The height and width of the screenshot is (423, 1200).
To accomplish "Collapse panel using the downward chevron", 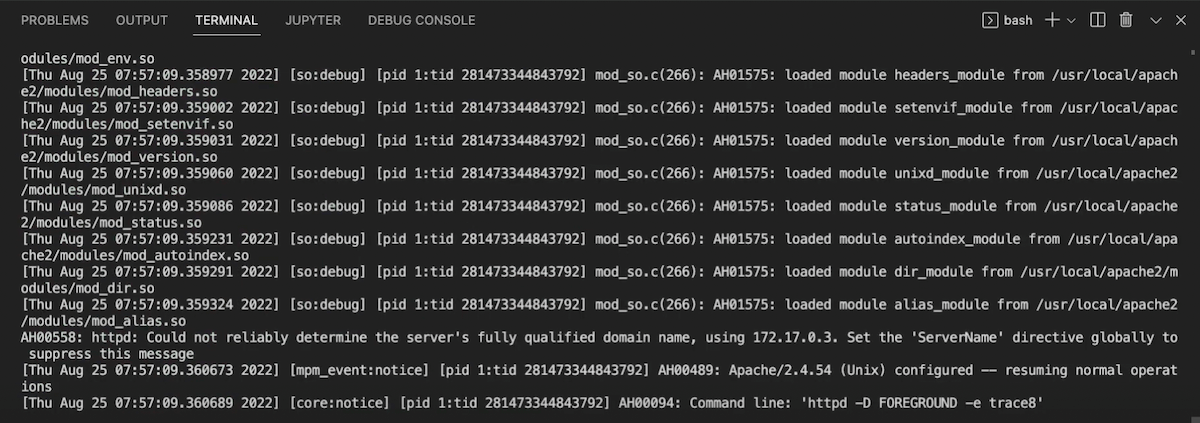I will click(1156, 20).
